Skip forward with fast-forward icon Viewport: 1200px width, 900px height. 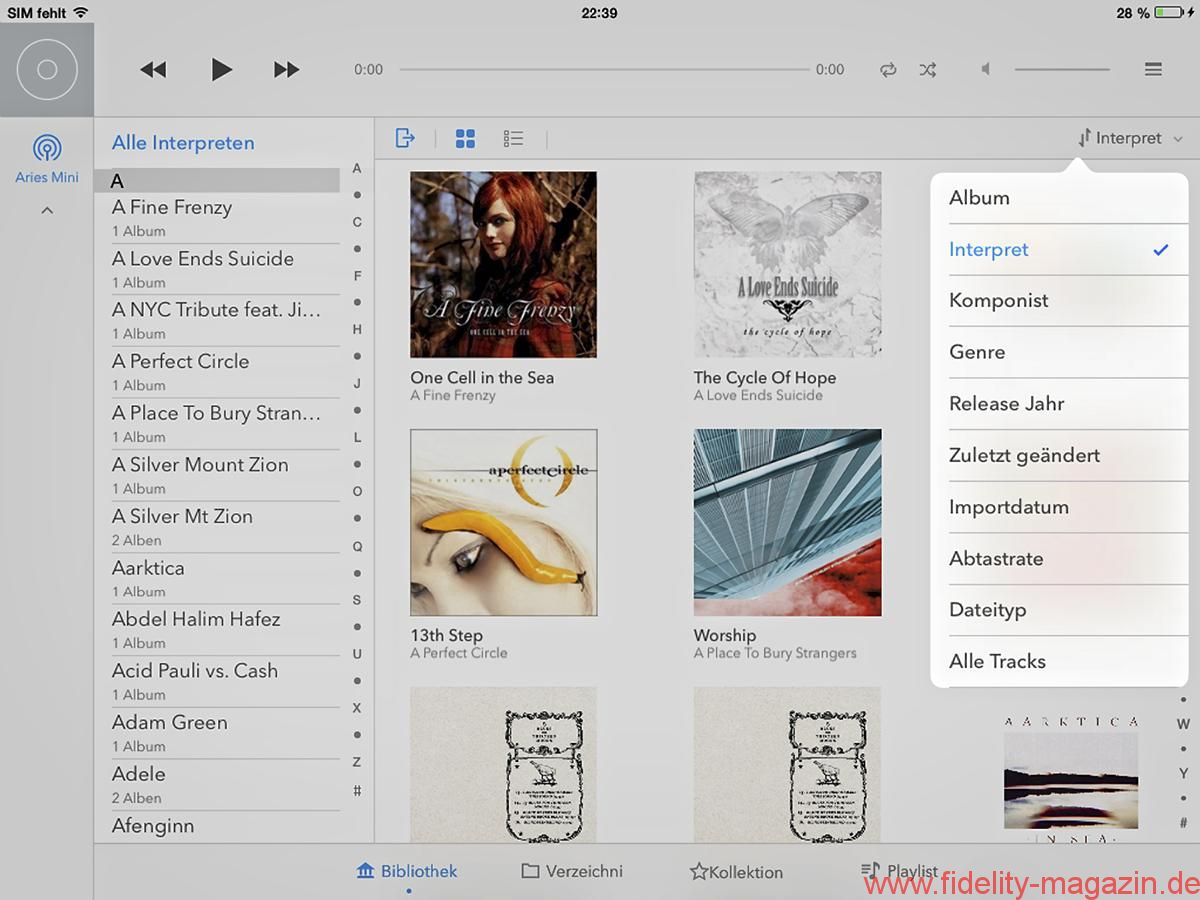click(x=286, y=69)
